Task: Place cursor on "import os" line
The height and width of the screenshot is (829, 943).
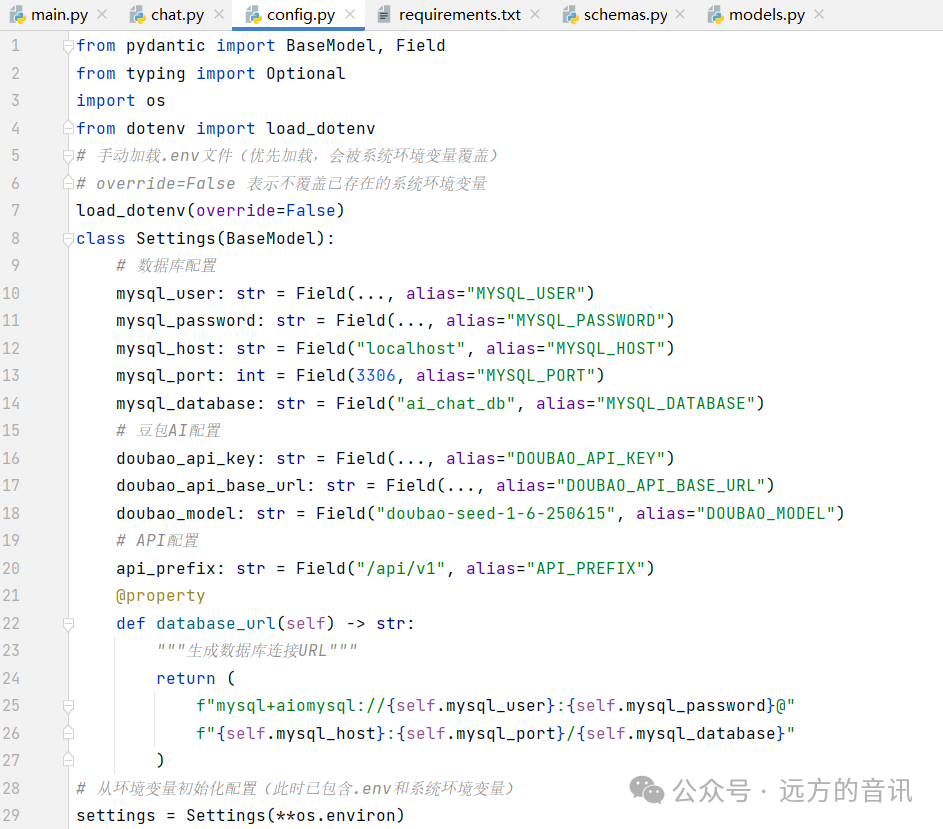Action: tap(120, 100)
